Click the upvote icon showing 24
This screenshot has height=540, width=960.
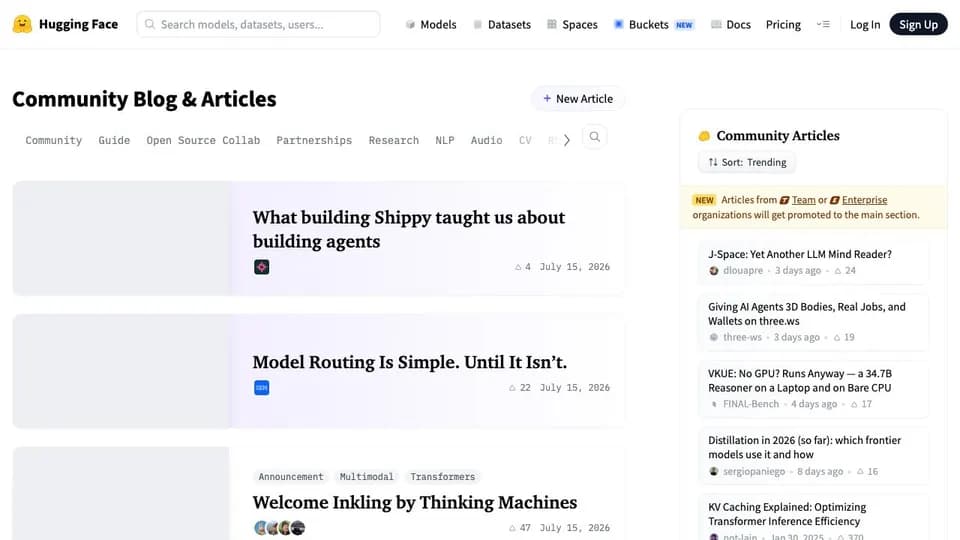click(838, 271)
